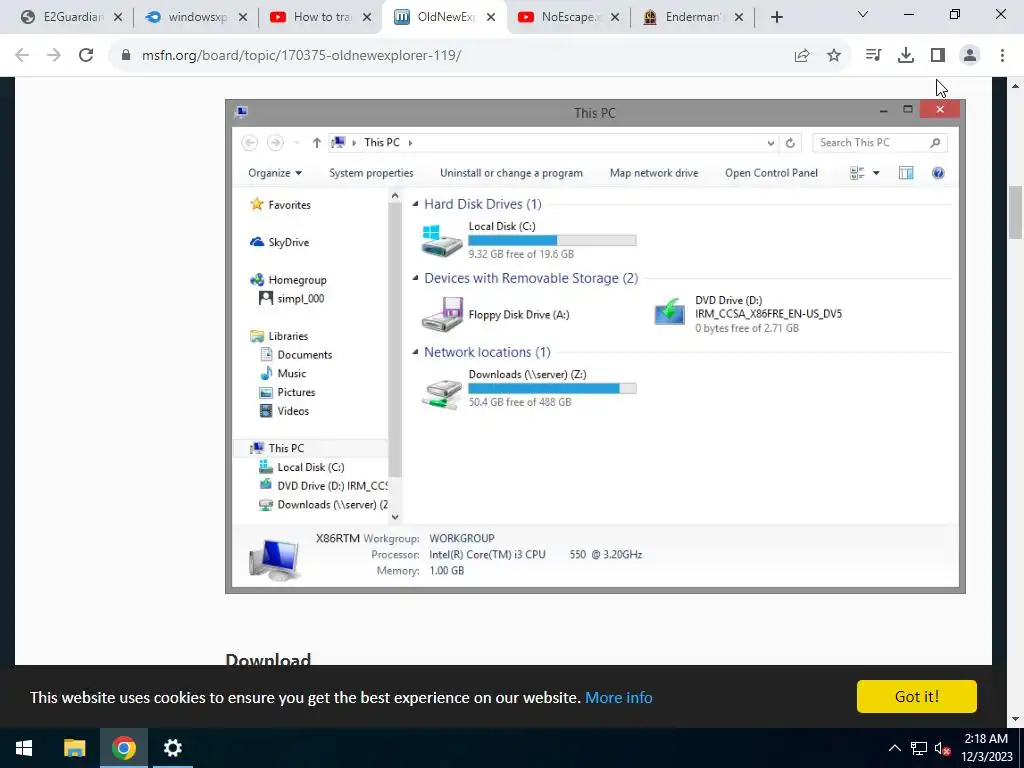
Task: Open a new browser tab
Action: pos(776,18)
